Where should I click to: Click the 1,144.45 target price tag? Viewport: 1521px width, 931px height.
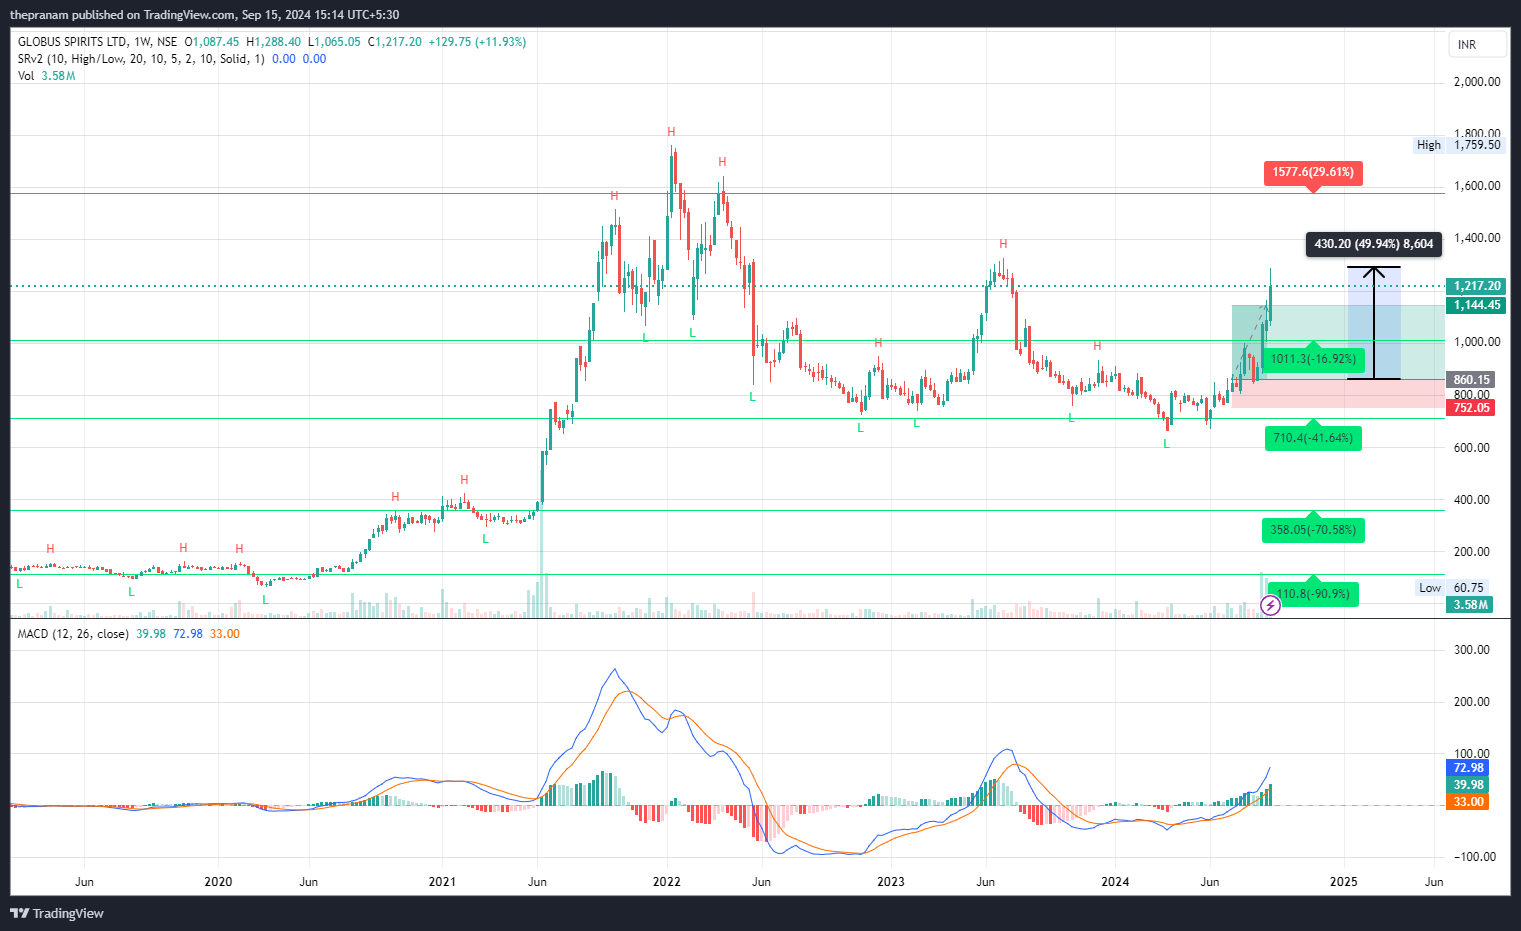(1476, 305)
